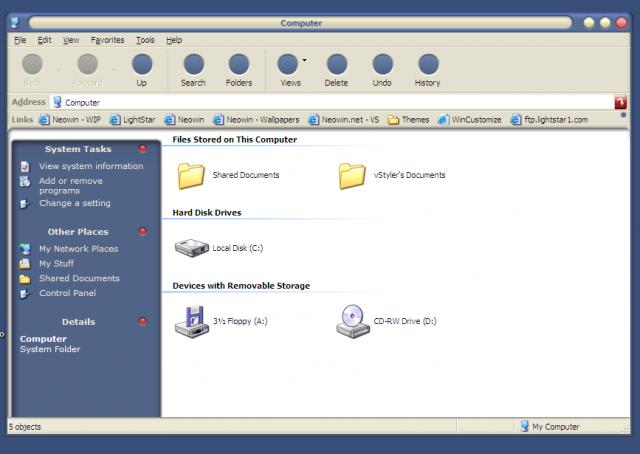
Task: Open the History toolbar button
Action: (x=428, y=71)
